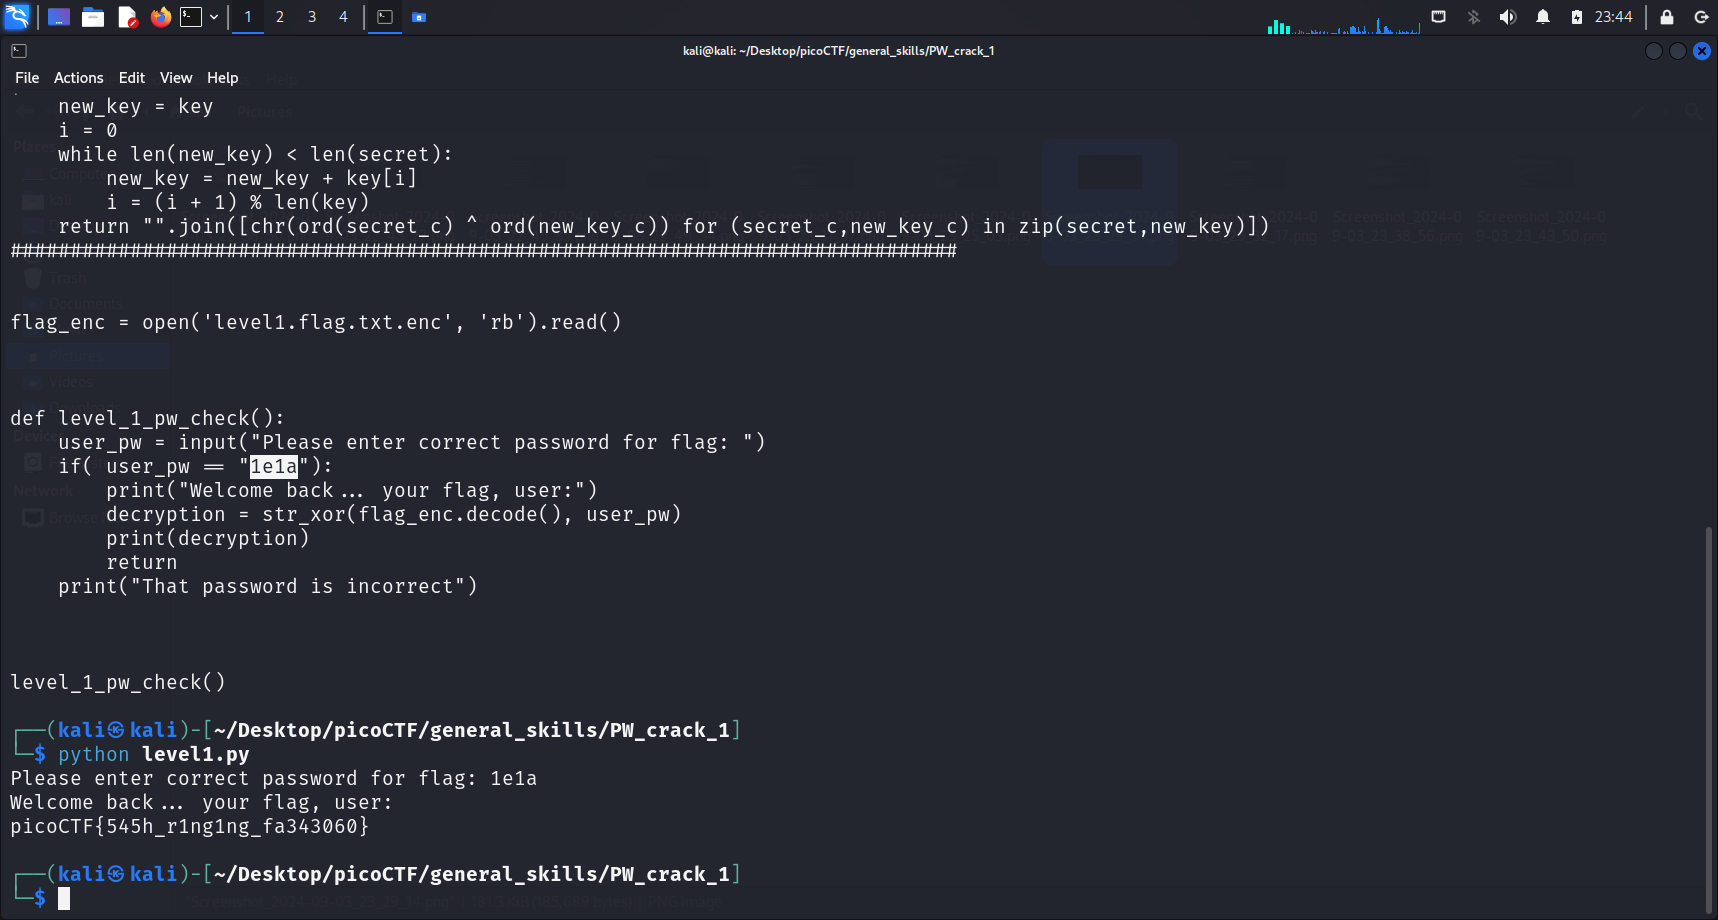Click the show desktop icon
The width and height of the screenshot is (1718, 920).
pos(59,17)
